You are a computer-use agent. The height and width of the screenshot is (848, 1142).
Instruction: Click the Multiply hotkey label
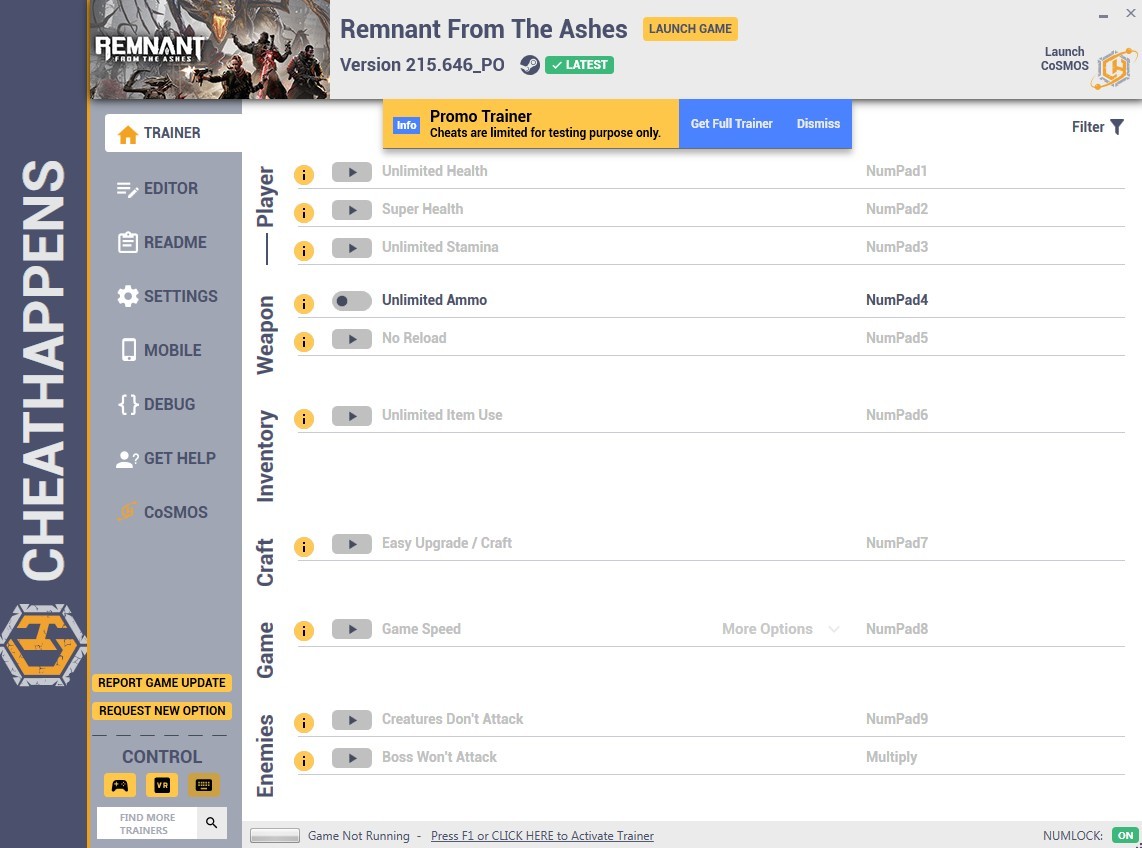pos(891,758)
